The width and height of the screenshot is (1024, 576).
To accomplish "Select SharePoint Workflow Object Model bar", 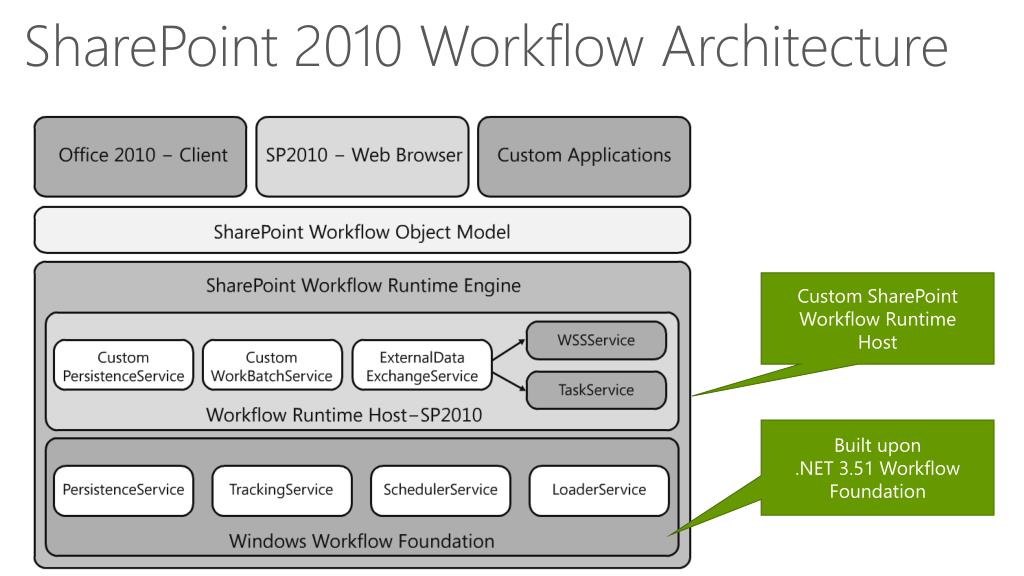I will (x=362, y=230).
